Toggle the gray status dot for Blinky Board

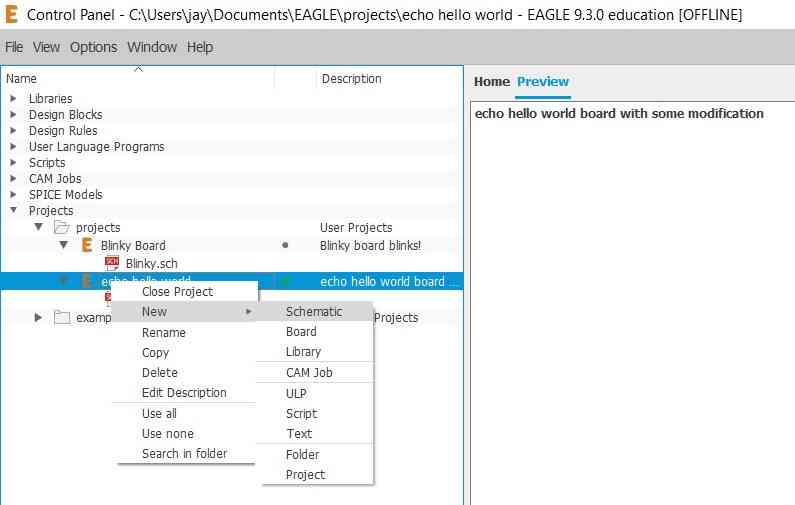pyautogui.click(x=285, y=245)
